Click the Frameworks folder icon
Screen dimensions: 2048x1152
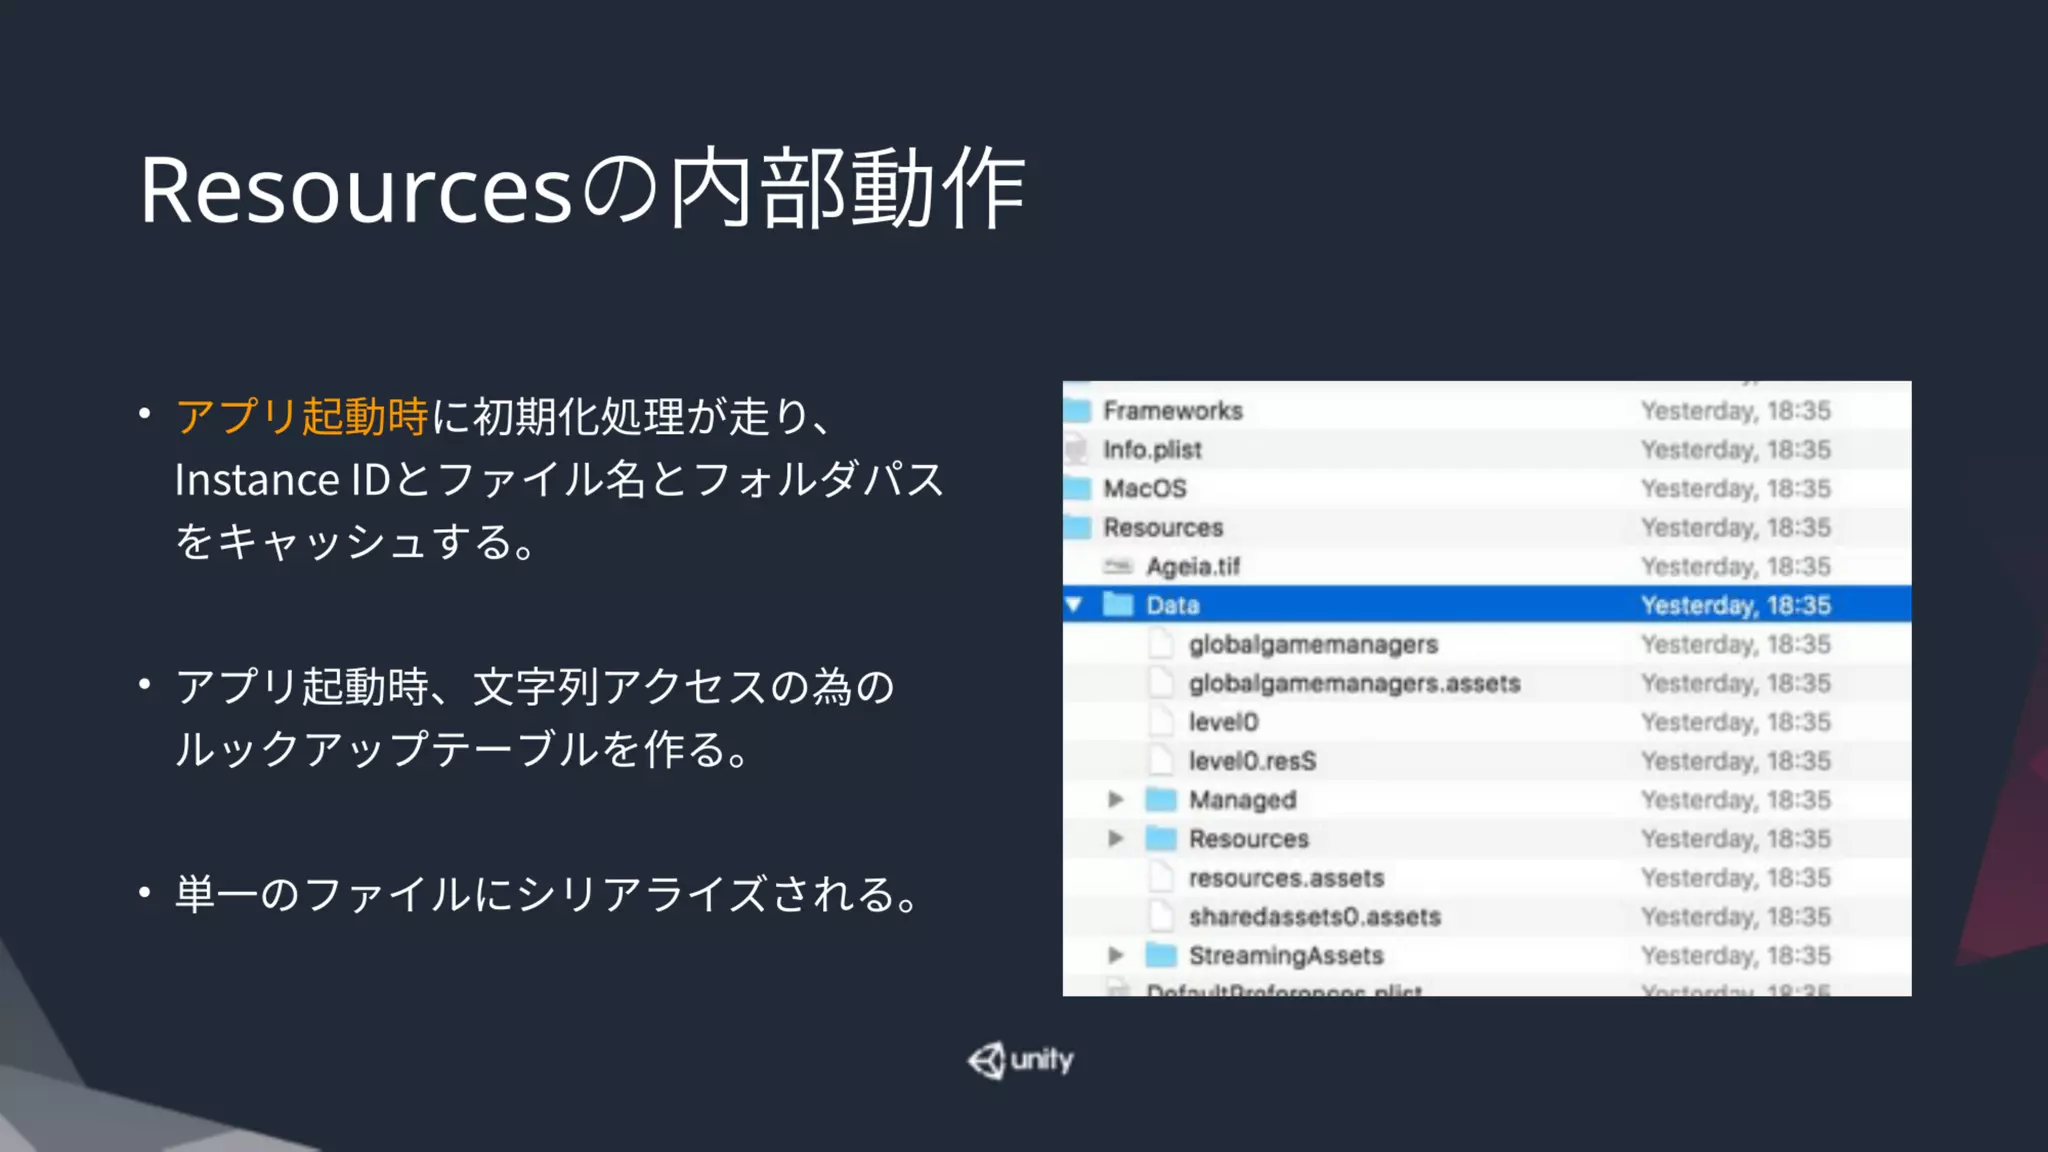point(1077,410)
